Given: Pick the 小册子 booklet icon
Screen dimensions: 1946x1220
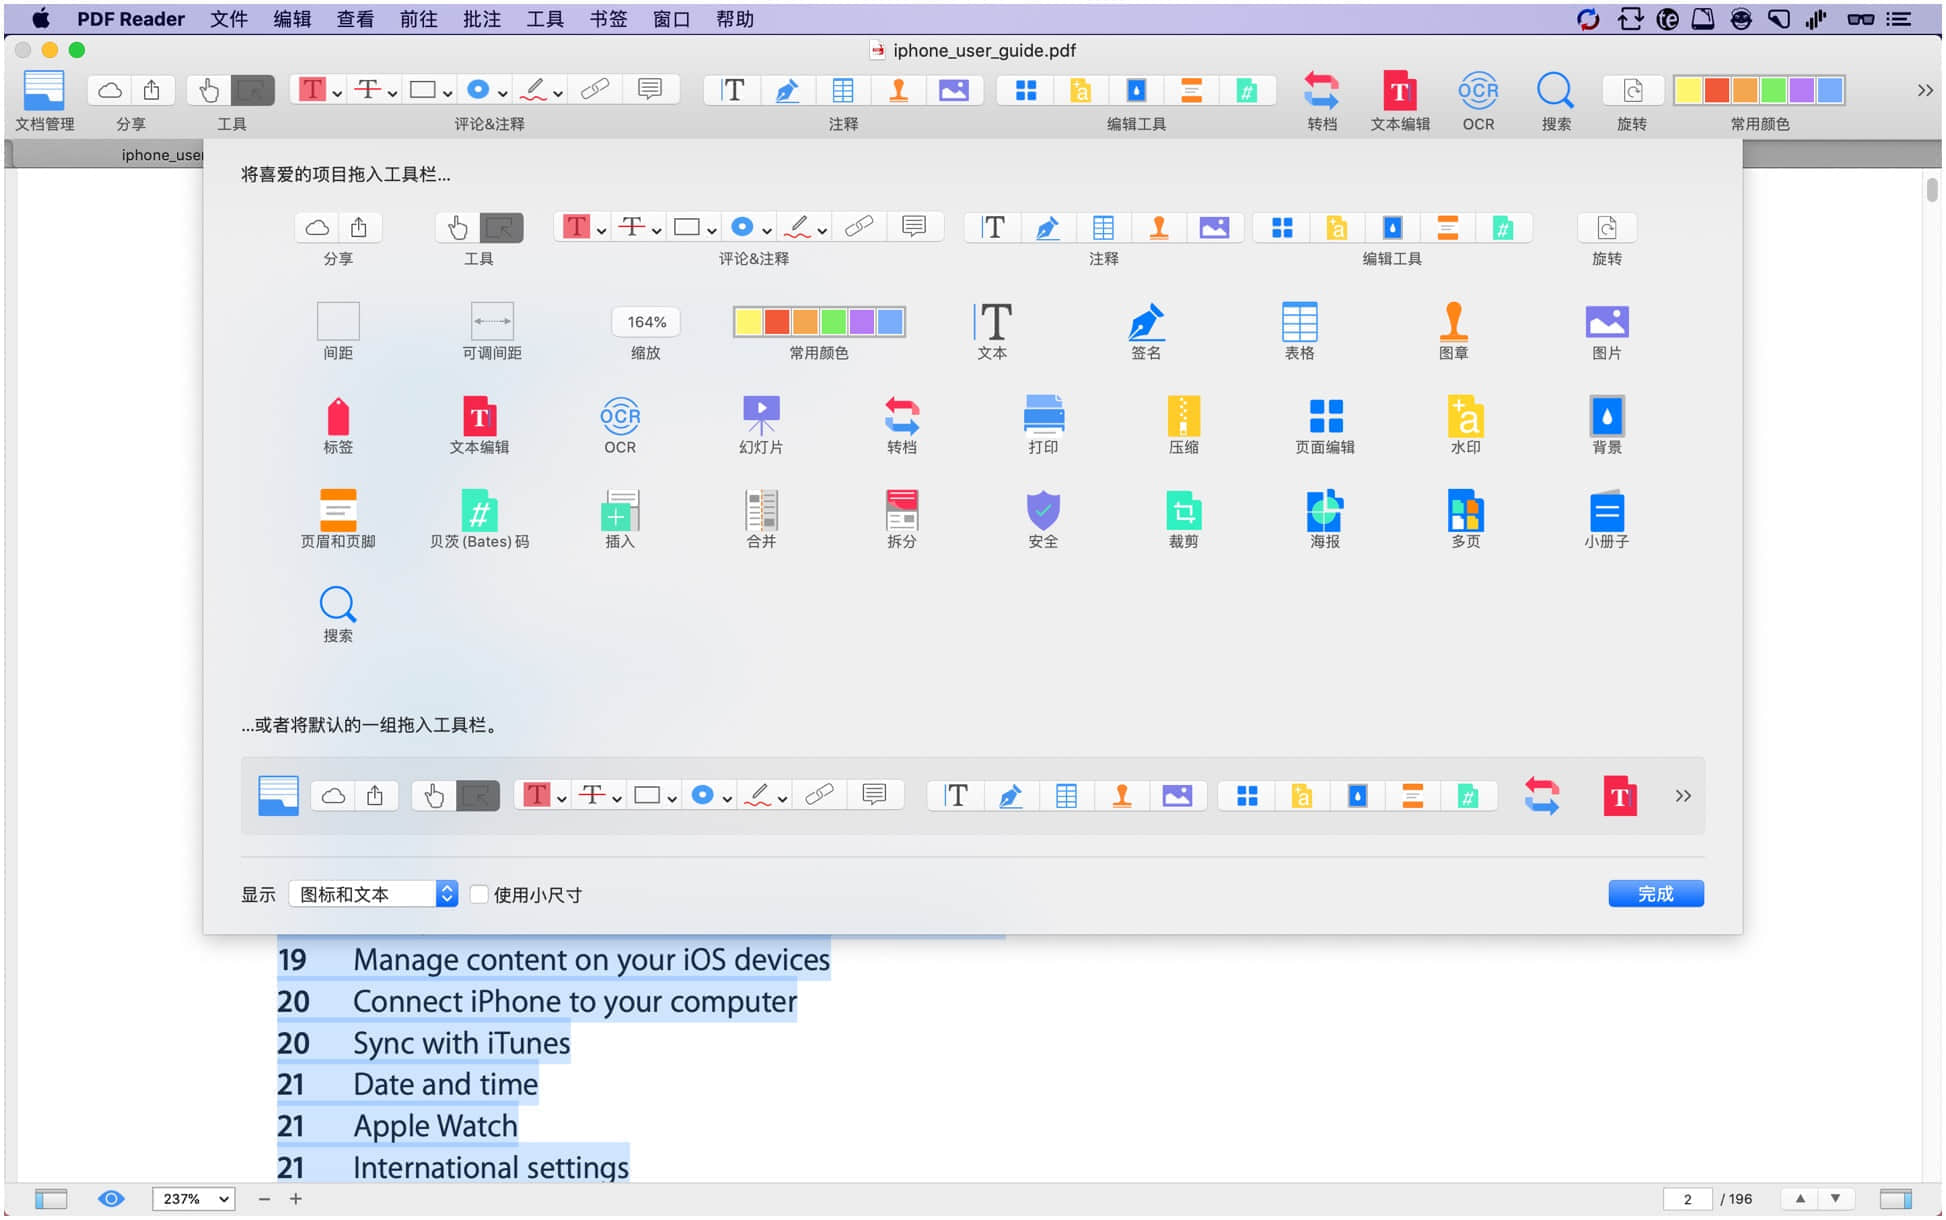Looking at the screenshot, I should (1607, 510).
